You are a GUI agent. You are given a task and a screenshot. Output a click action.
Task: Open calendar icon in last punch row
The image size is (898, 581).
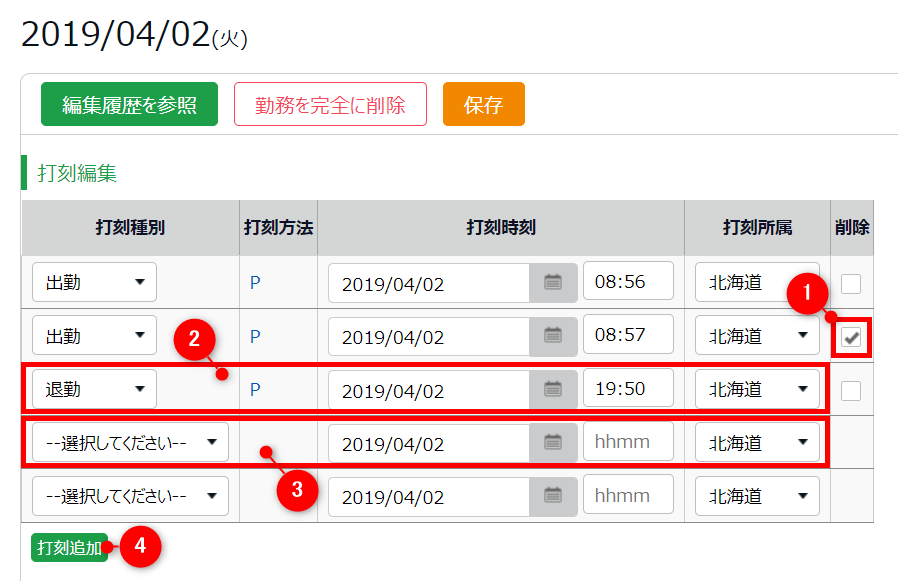click(x=553, y=496)
